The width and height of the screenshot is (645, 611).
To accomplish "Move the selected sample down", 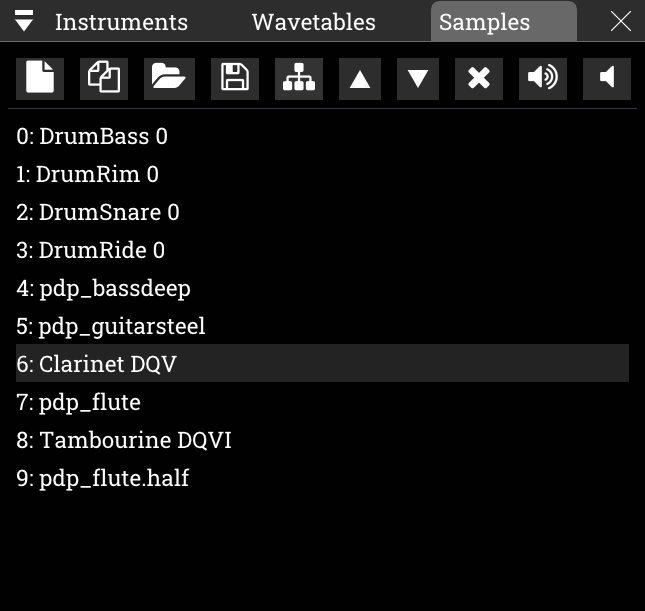I will (418, 78).
